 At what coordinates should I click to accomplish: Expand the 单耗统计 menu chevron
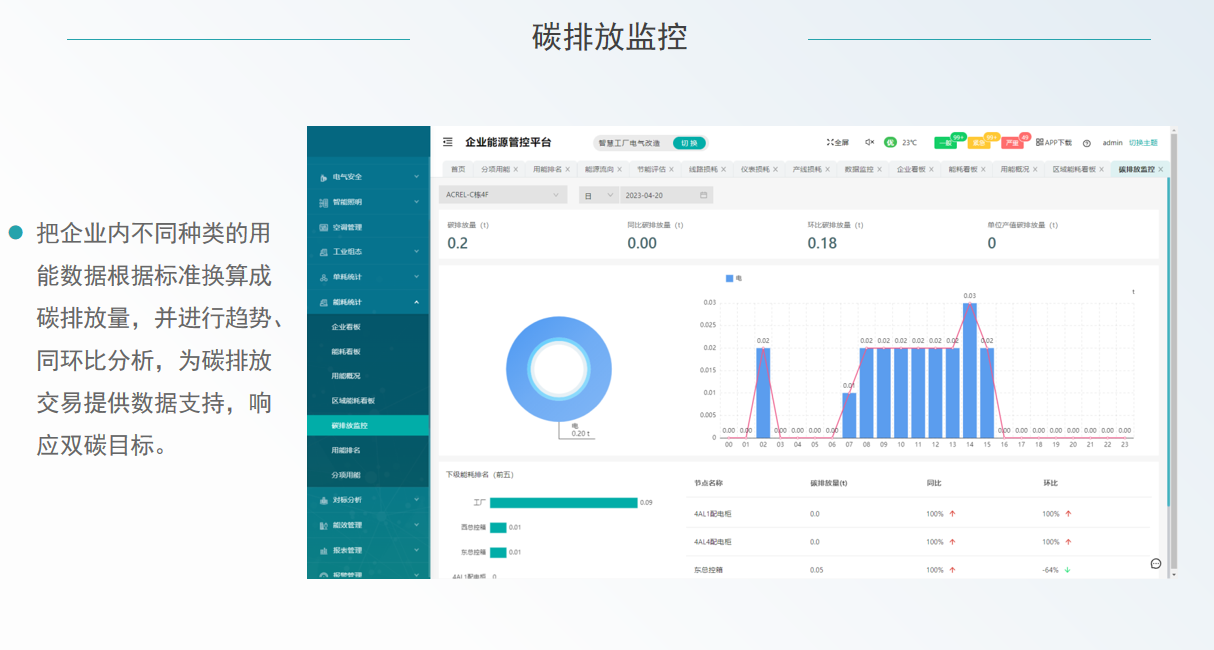point(416,277)
